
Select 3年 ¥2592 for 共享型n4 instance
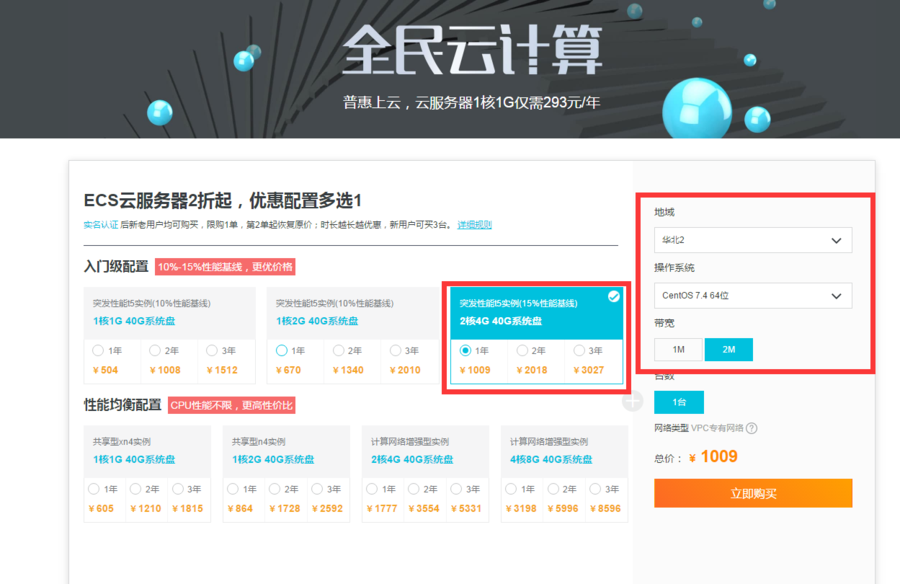pyautogui.click(x=317, y=489)
